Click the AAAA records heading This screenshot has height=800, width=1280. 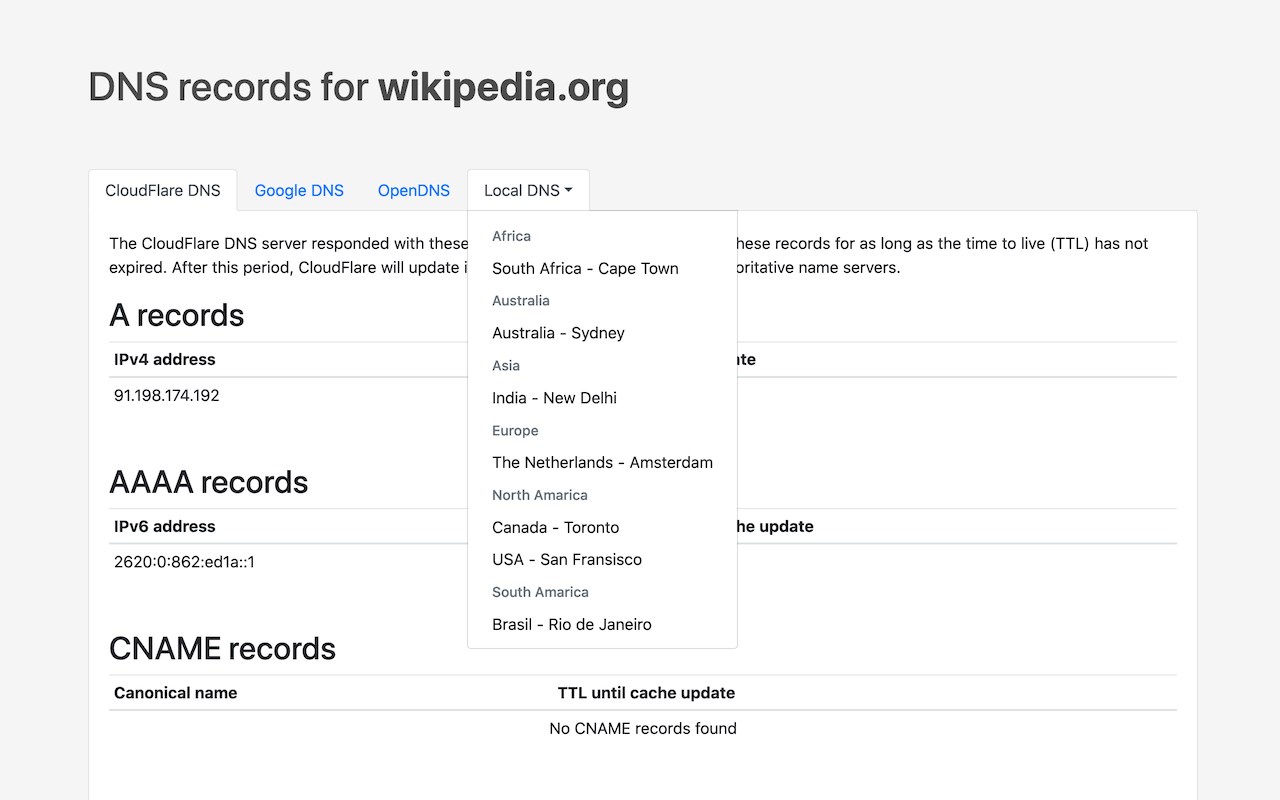coord(208,482)
